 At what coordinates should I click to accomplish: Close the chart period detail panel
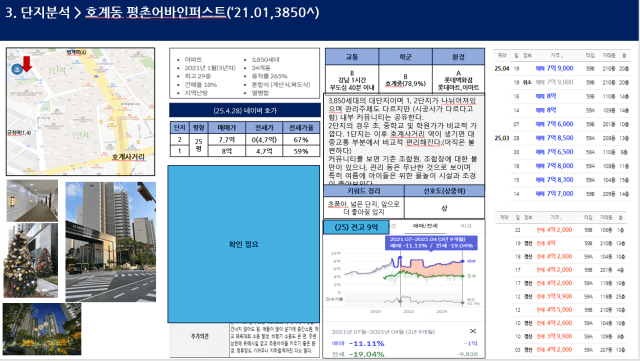[x=473, y=331]
